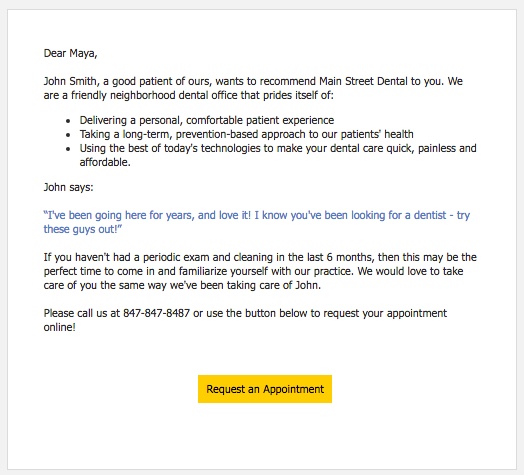Click the blue text "these guys out!"

(x=83, y=229)
